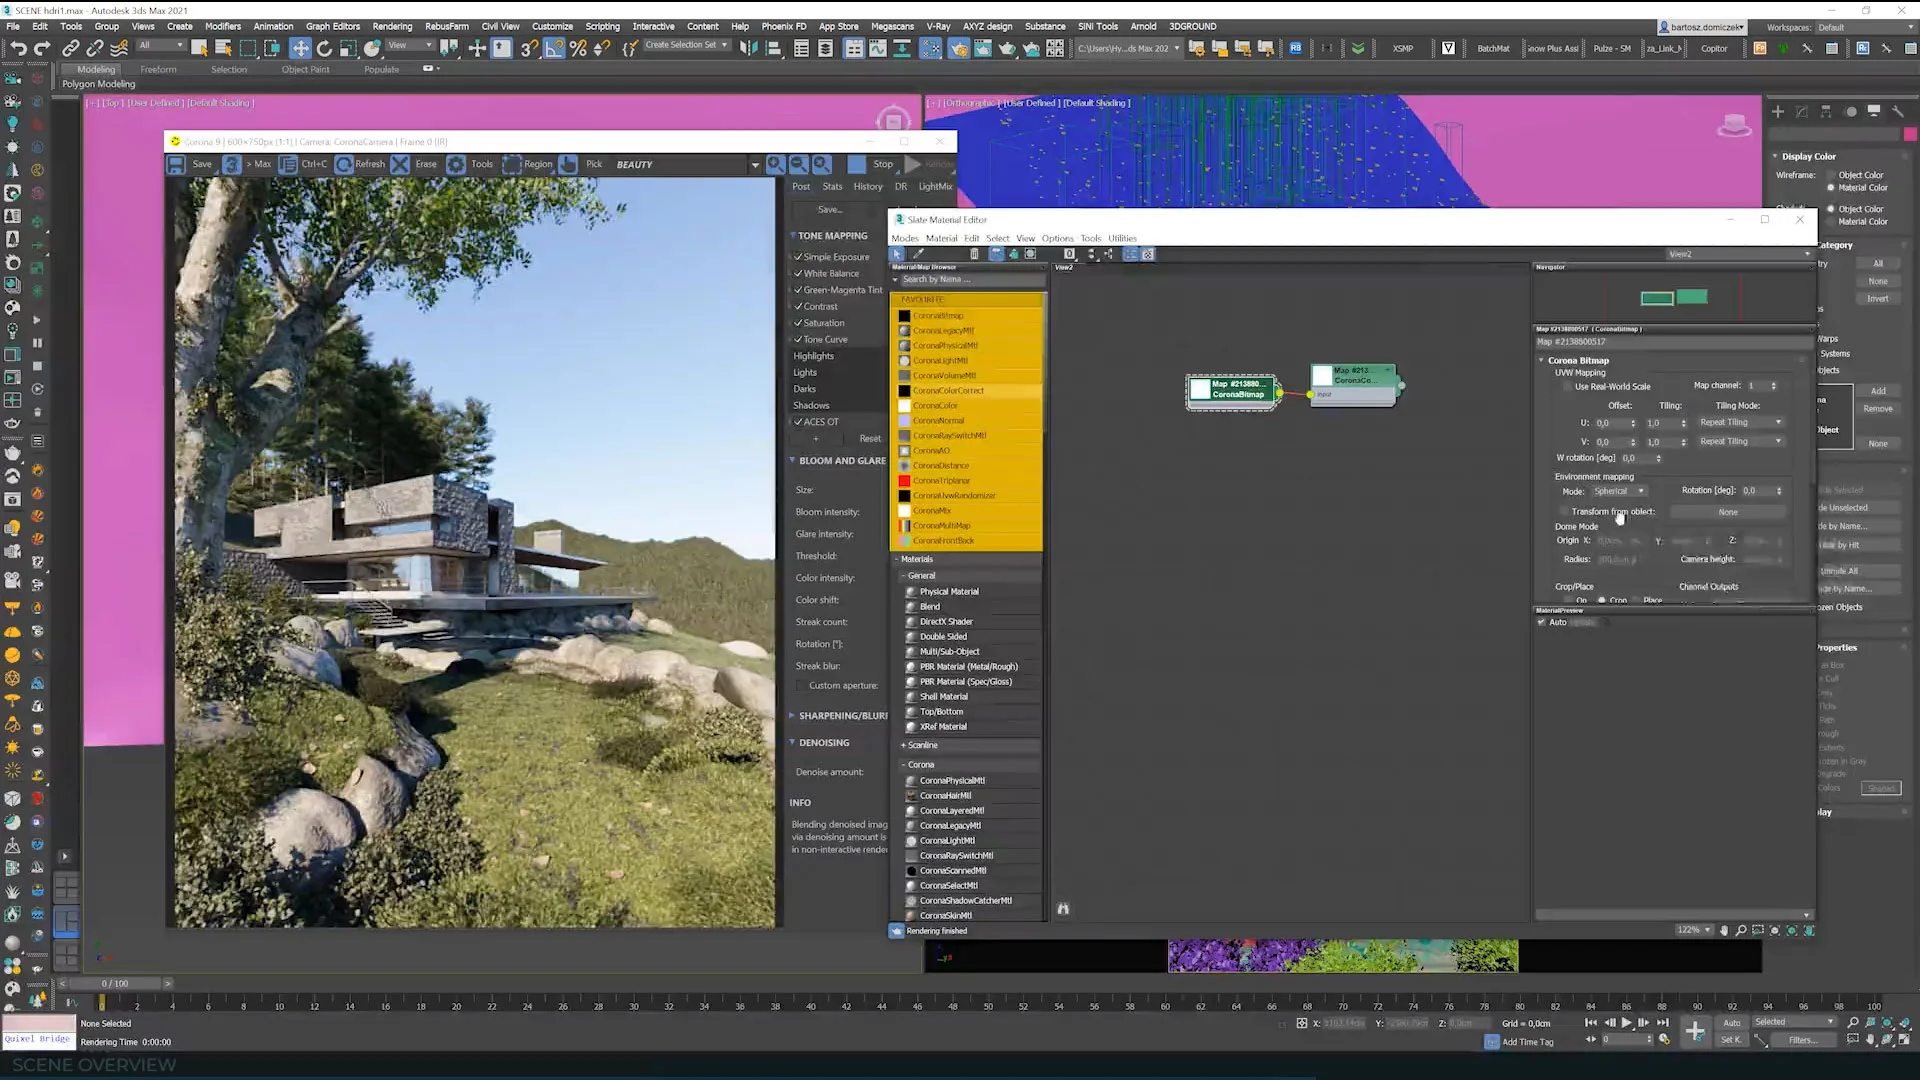Viewport: 1920px width, 1080px height.
Task: Collapse the Corona Bitmap rollout
Action: (1542, 360)
